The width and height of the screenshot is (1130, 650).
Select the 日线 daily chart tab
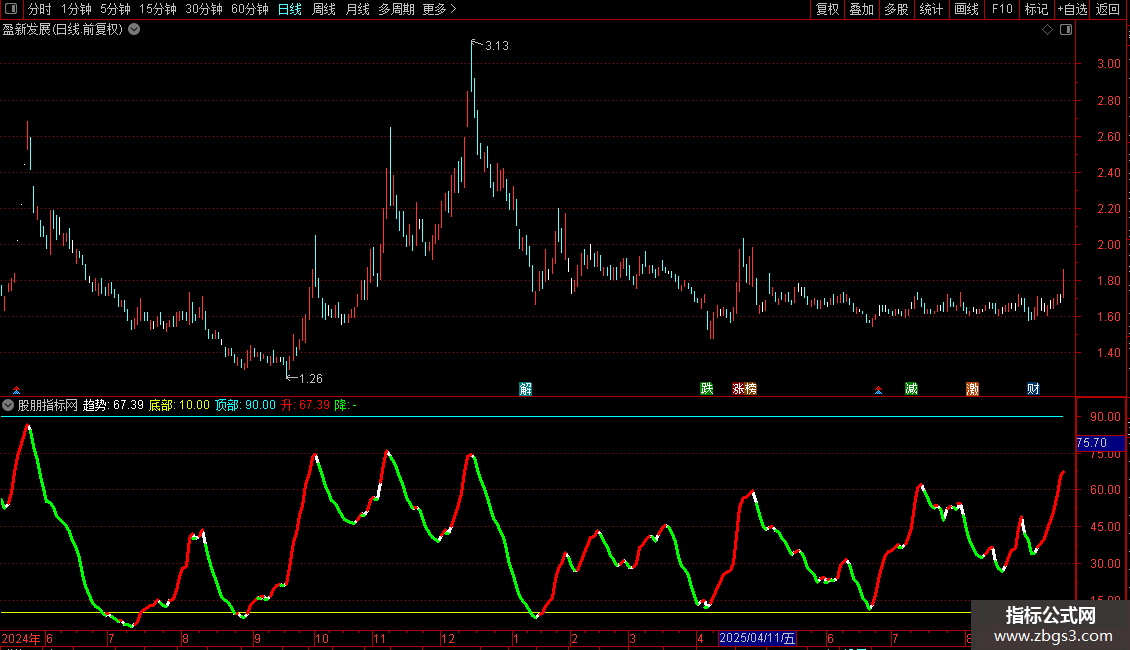(x=290, y=9)
